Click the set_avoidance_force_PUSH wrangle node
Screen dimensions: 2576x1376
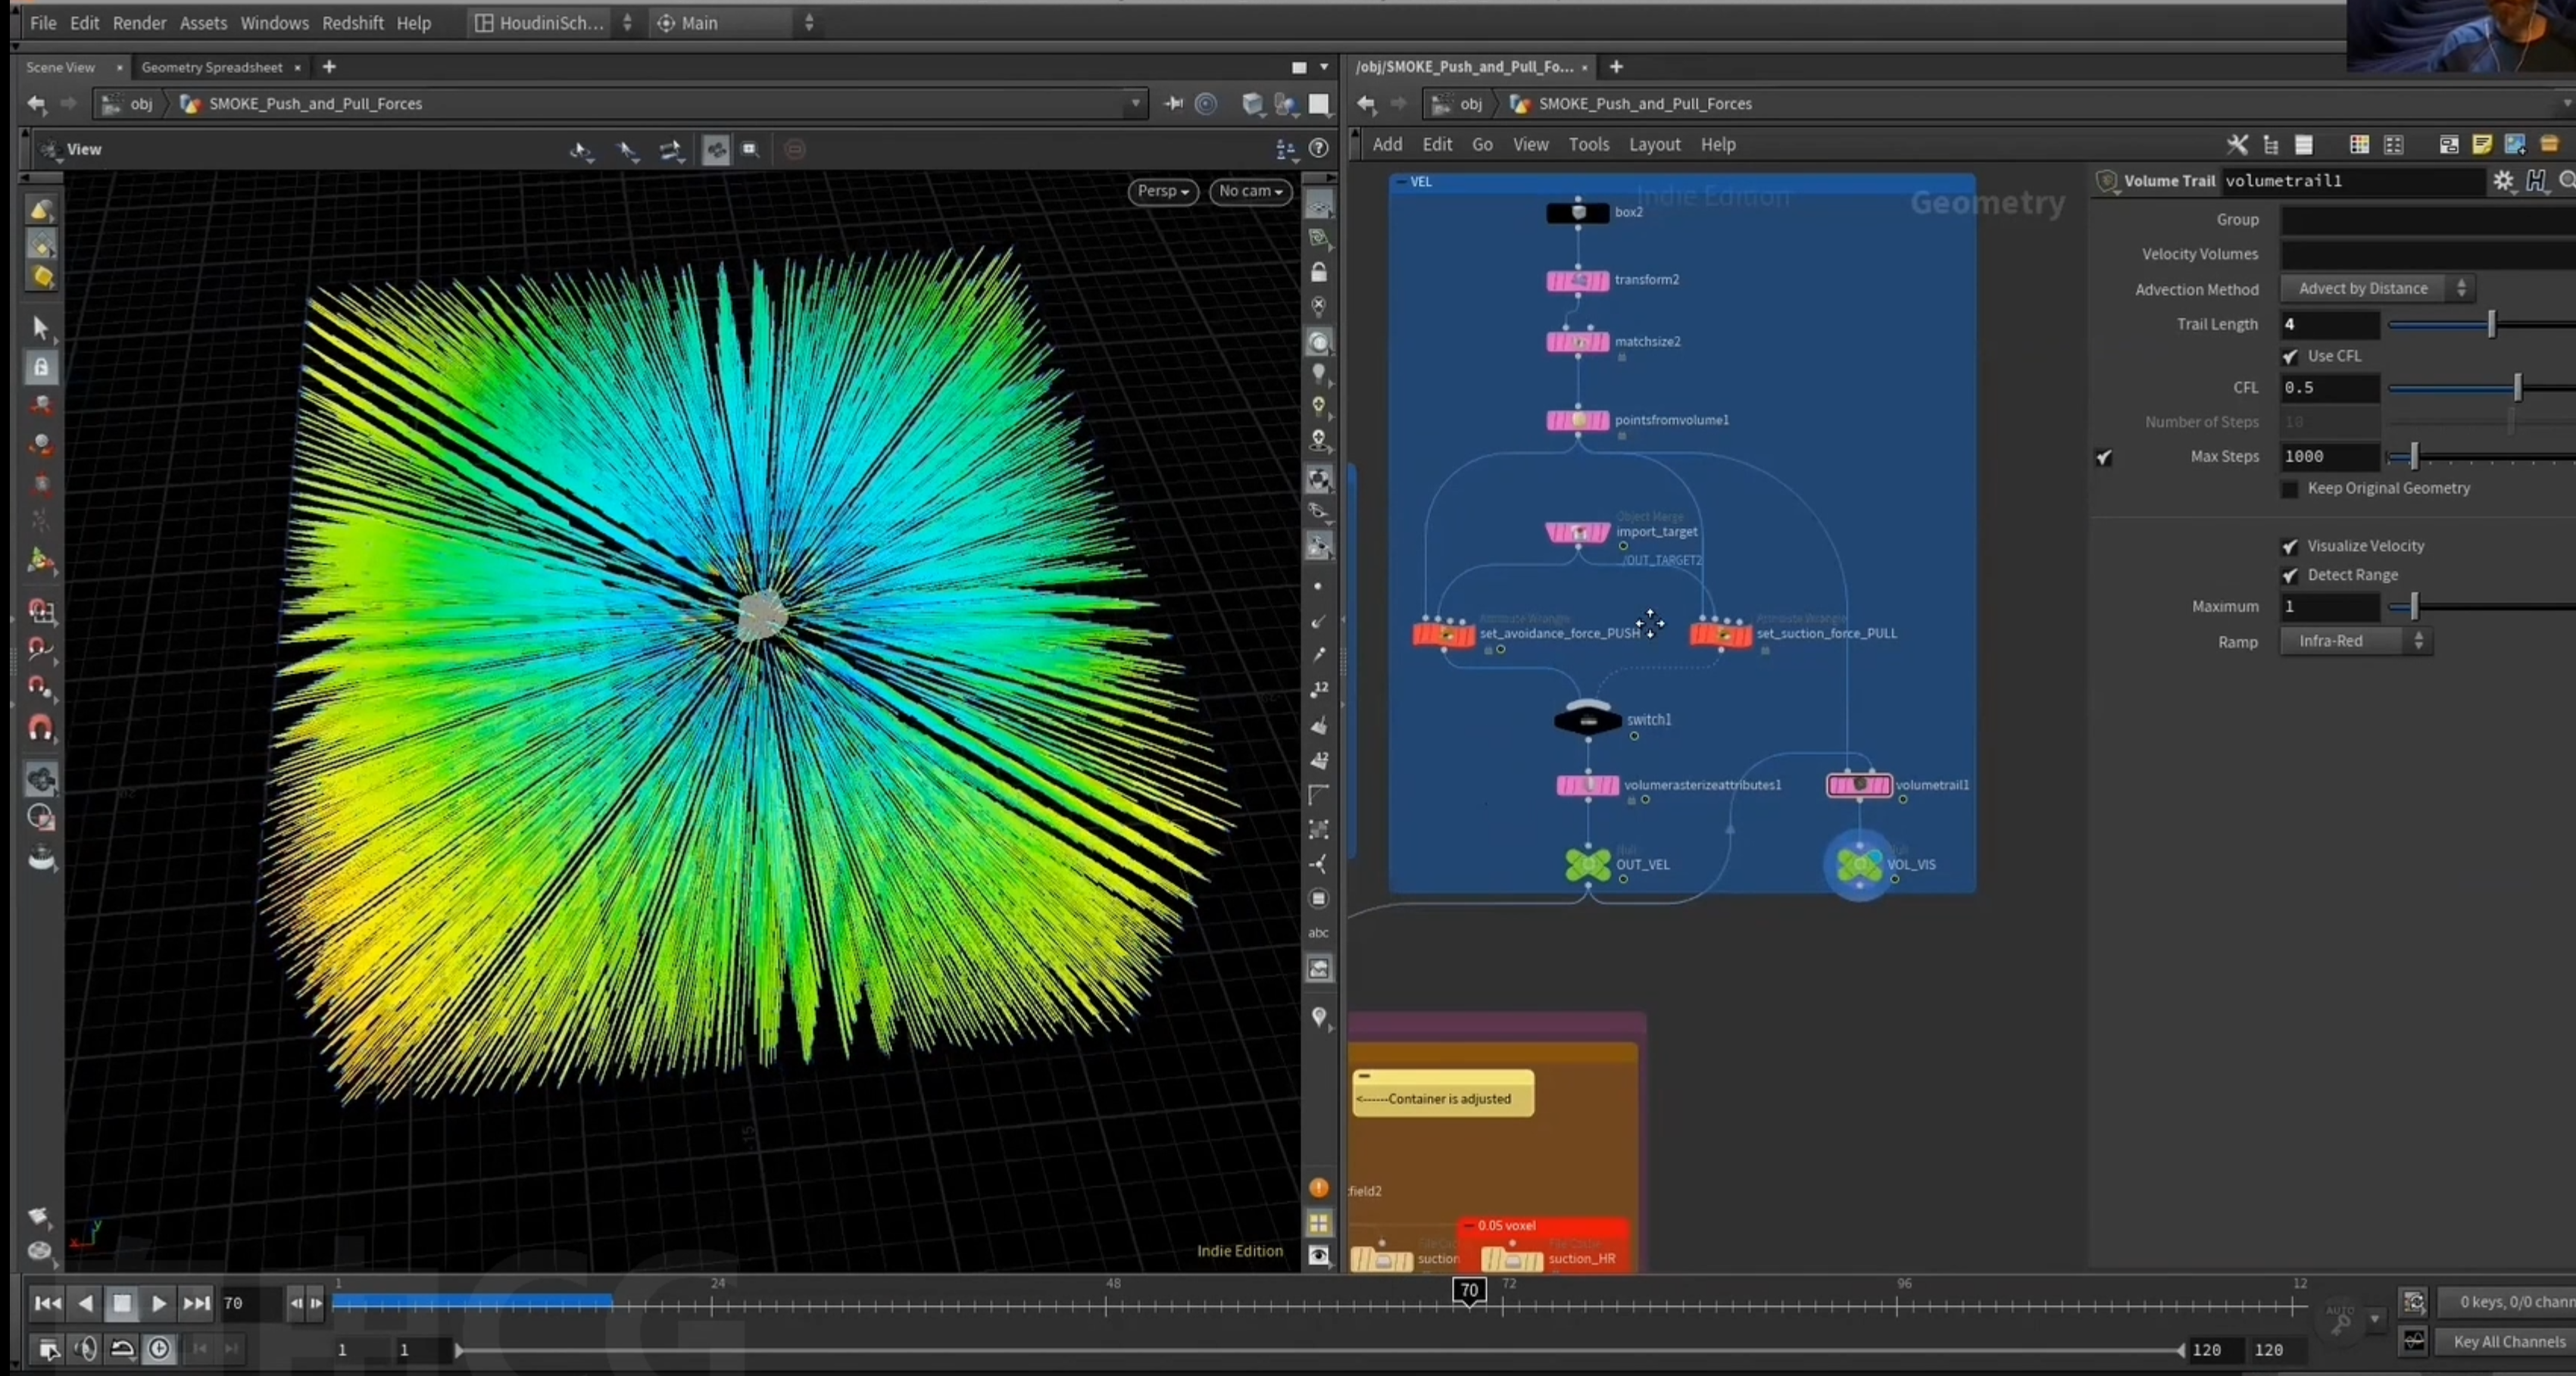coord(1443,634)
